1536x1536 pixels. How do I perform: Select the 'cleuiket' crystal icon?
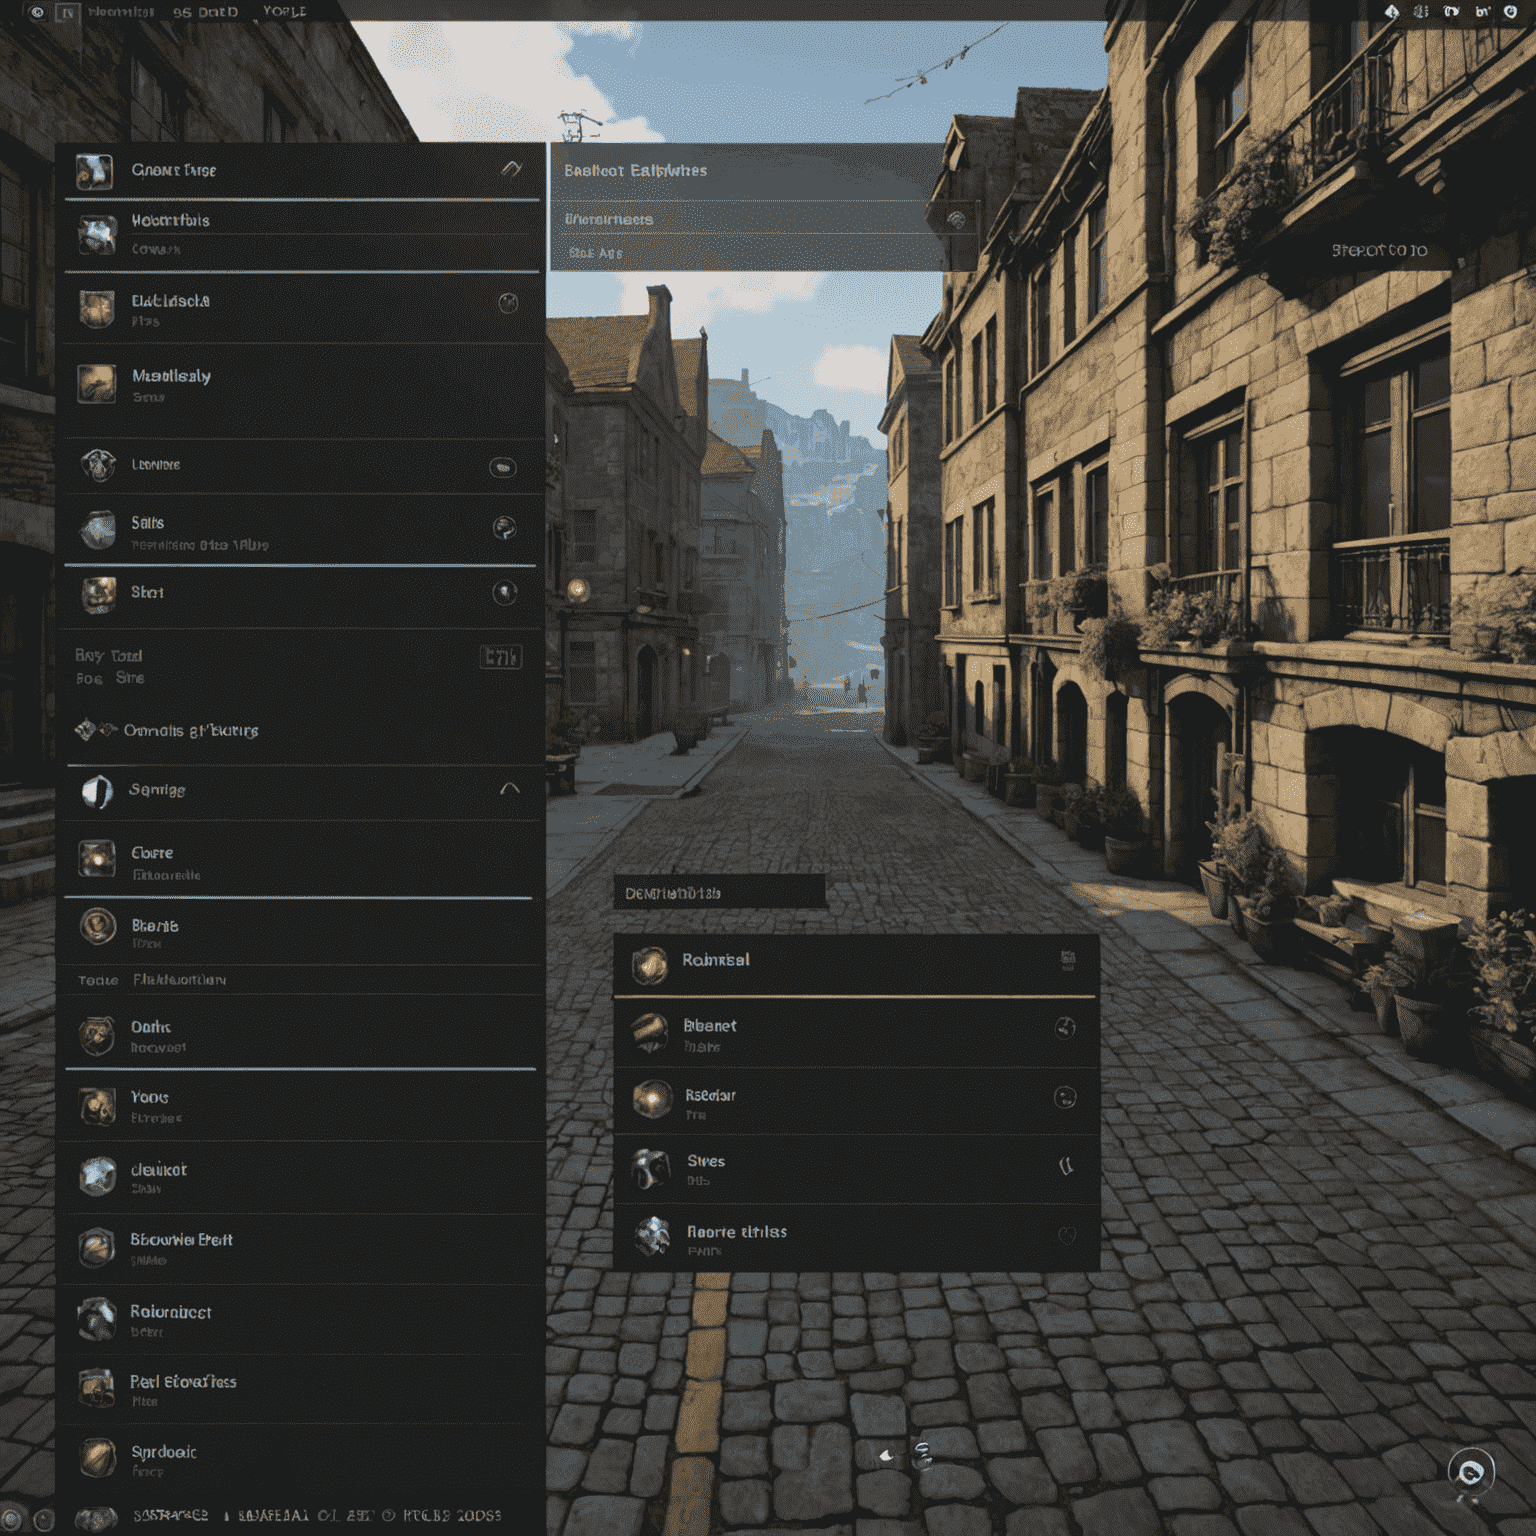tap(97, 1177)
